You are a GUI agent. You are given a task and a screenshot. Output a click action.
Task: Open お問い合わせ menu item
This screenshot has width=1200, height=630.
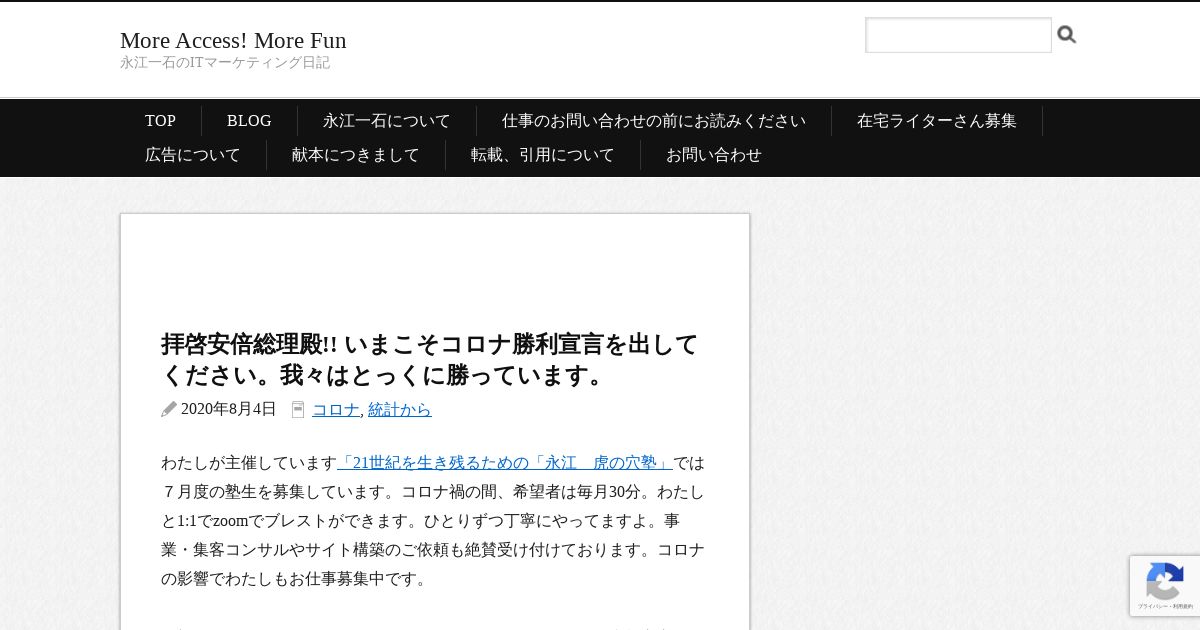pos(713,155)
